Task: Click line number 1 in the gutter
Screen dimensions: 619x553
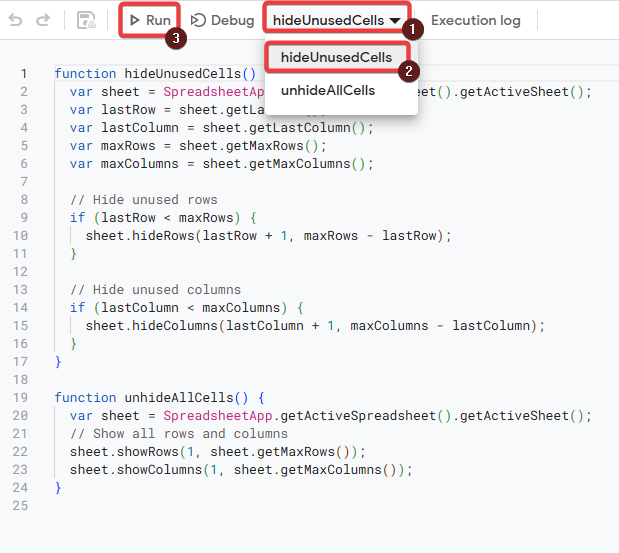Action: click(x=24, y=74)
